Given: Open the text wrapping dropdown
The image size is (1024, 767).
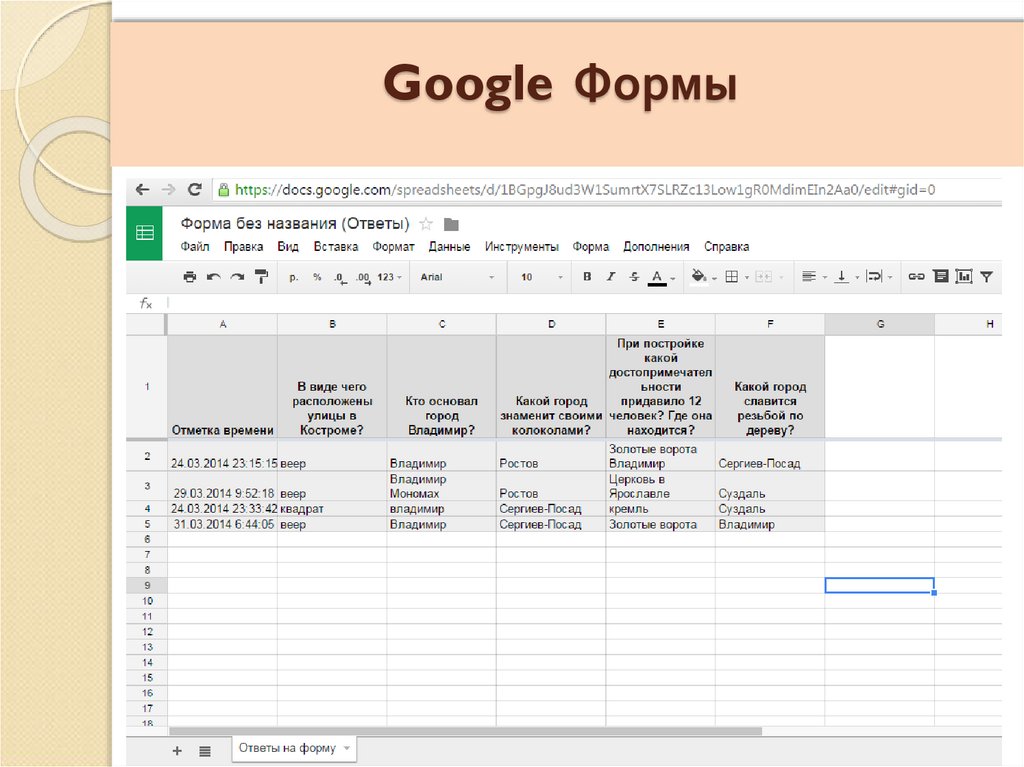Looking at the screenshot, I should pyautogui.click(x=878, y=277).
